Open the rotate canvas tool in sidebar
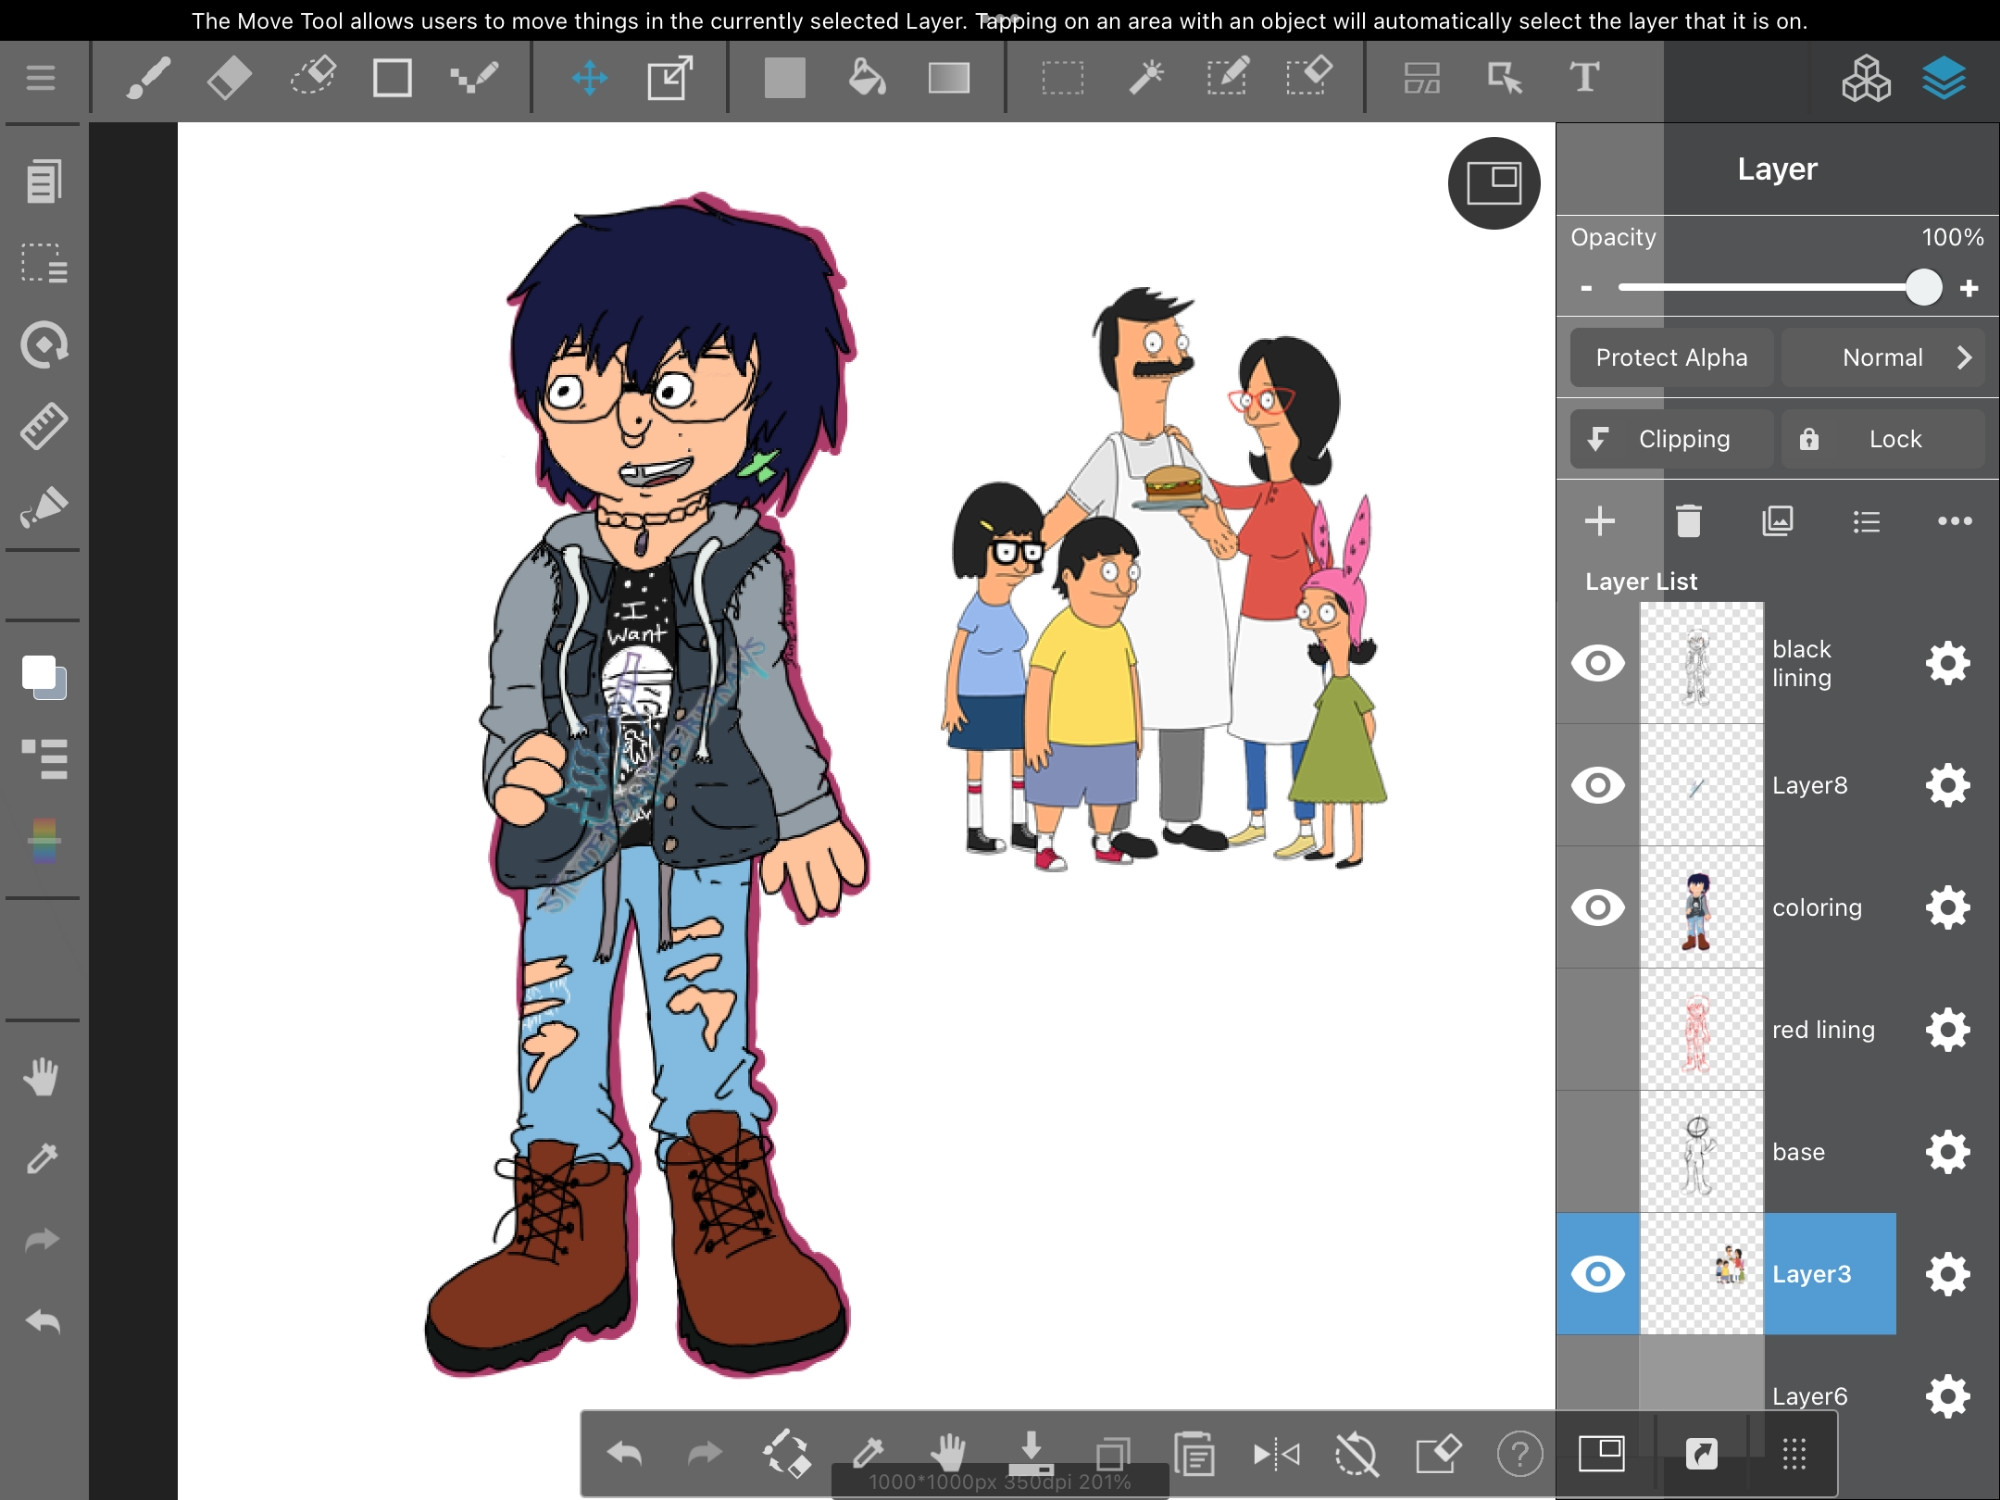The height and width of the screenshot is (1500, 2000). (44, 345)
